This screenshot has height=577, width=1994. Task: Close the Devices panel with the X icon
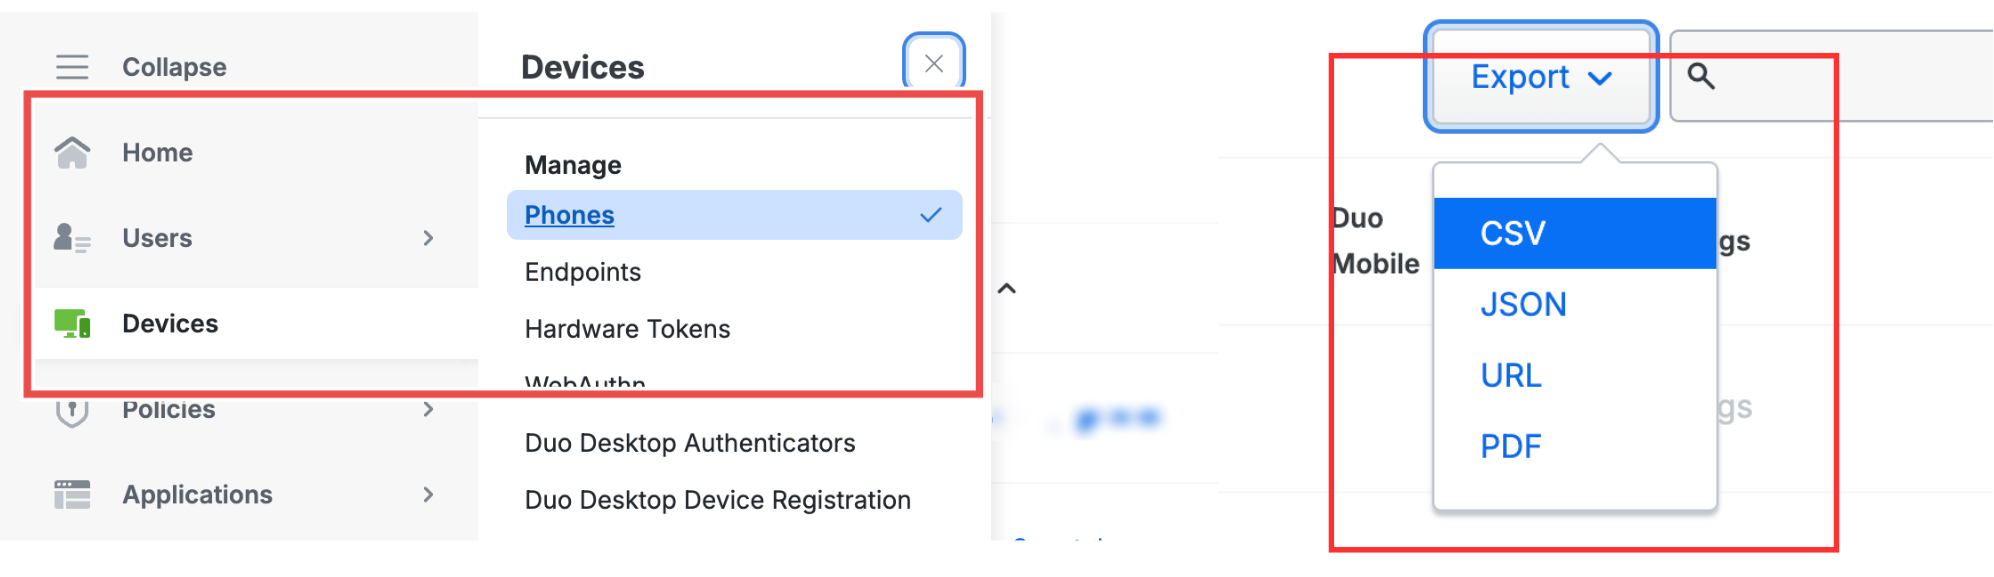(x=934, y=63)
